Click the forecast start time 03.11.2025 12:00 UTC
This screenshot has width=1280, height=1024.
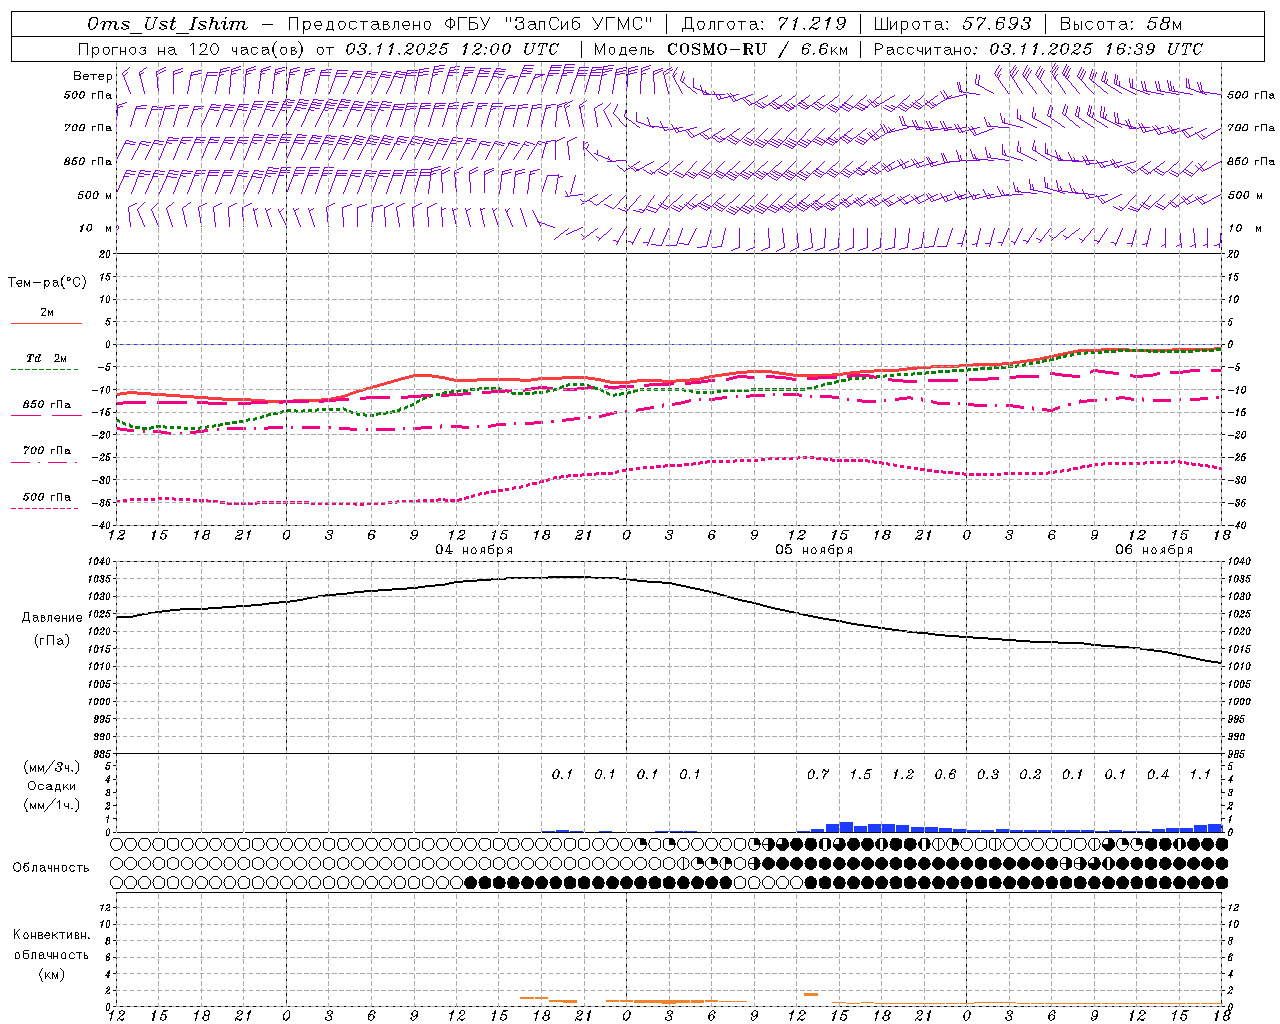(452, 49)
